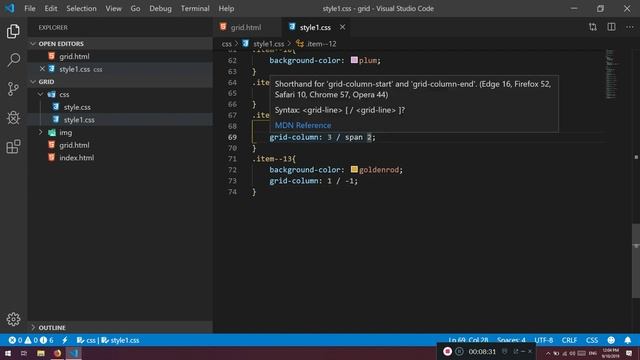Screen dimensions: 640x360
Task: Click the css breadcrumb segment
Action: pos(227,44)
